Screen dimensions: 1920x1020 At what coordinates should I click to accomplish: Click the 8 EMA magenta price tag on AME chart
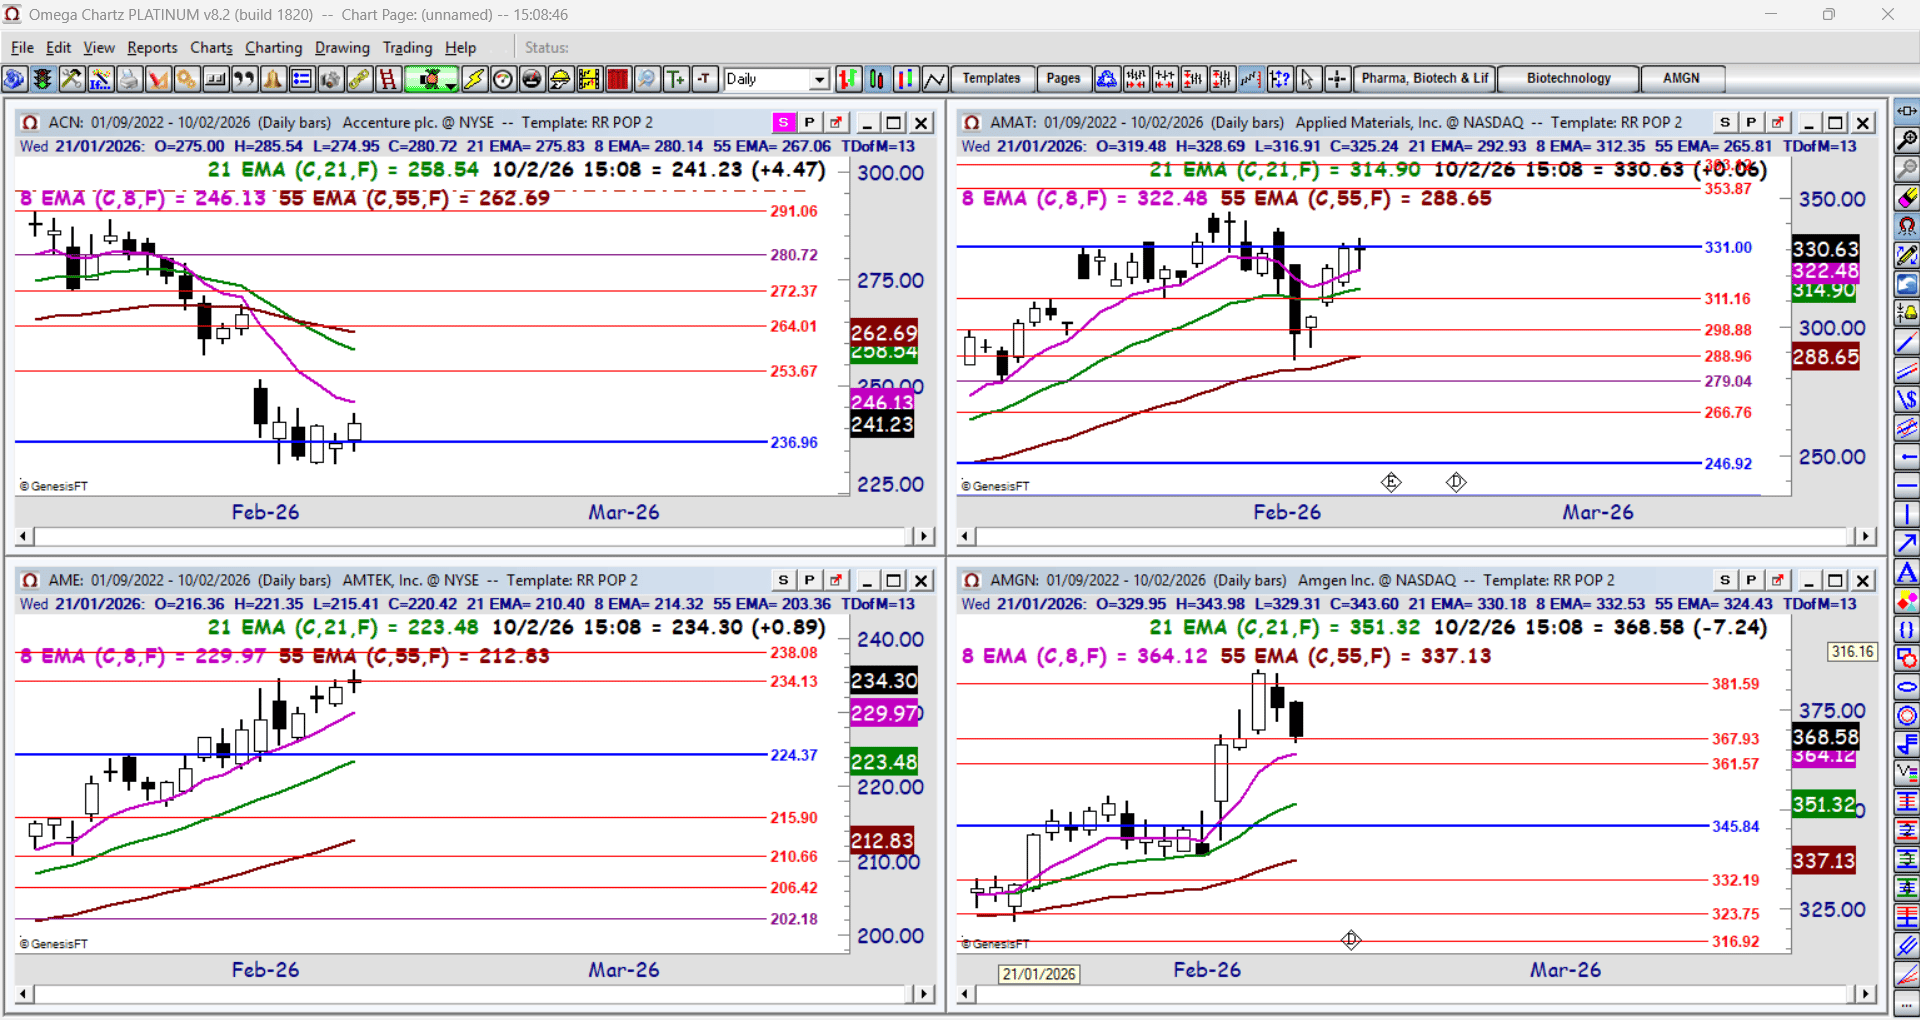pos(884,714)
